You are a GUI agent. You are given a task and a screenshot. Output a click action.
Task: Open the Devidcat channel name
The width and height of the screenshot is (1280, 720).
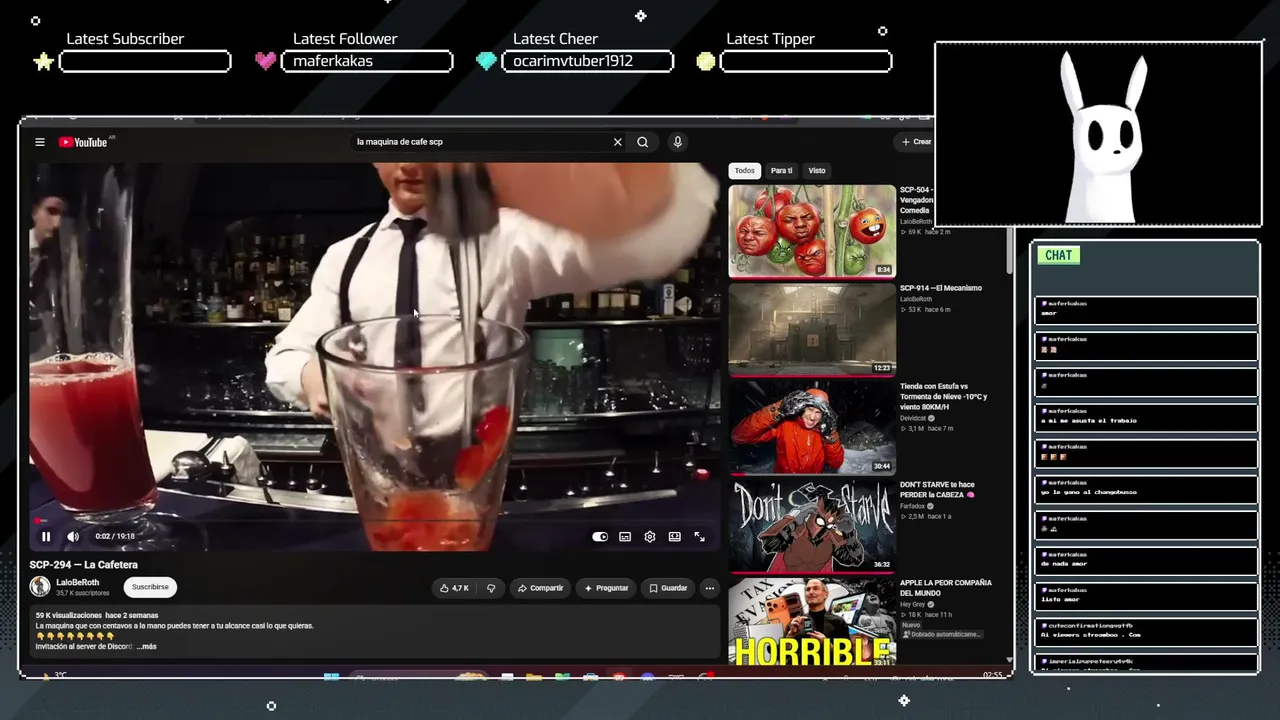(x=914, y=419)
